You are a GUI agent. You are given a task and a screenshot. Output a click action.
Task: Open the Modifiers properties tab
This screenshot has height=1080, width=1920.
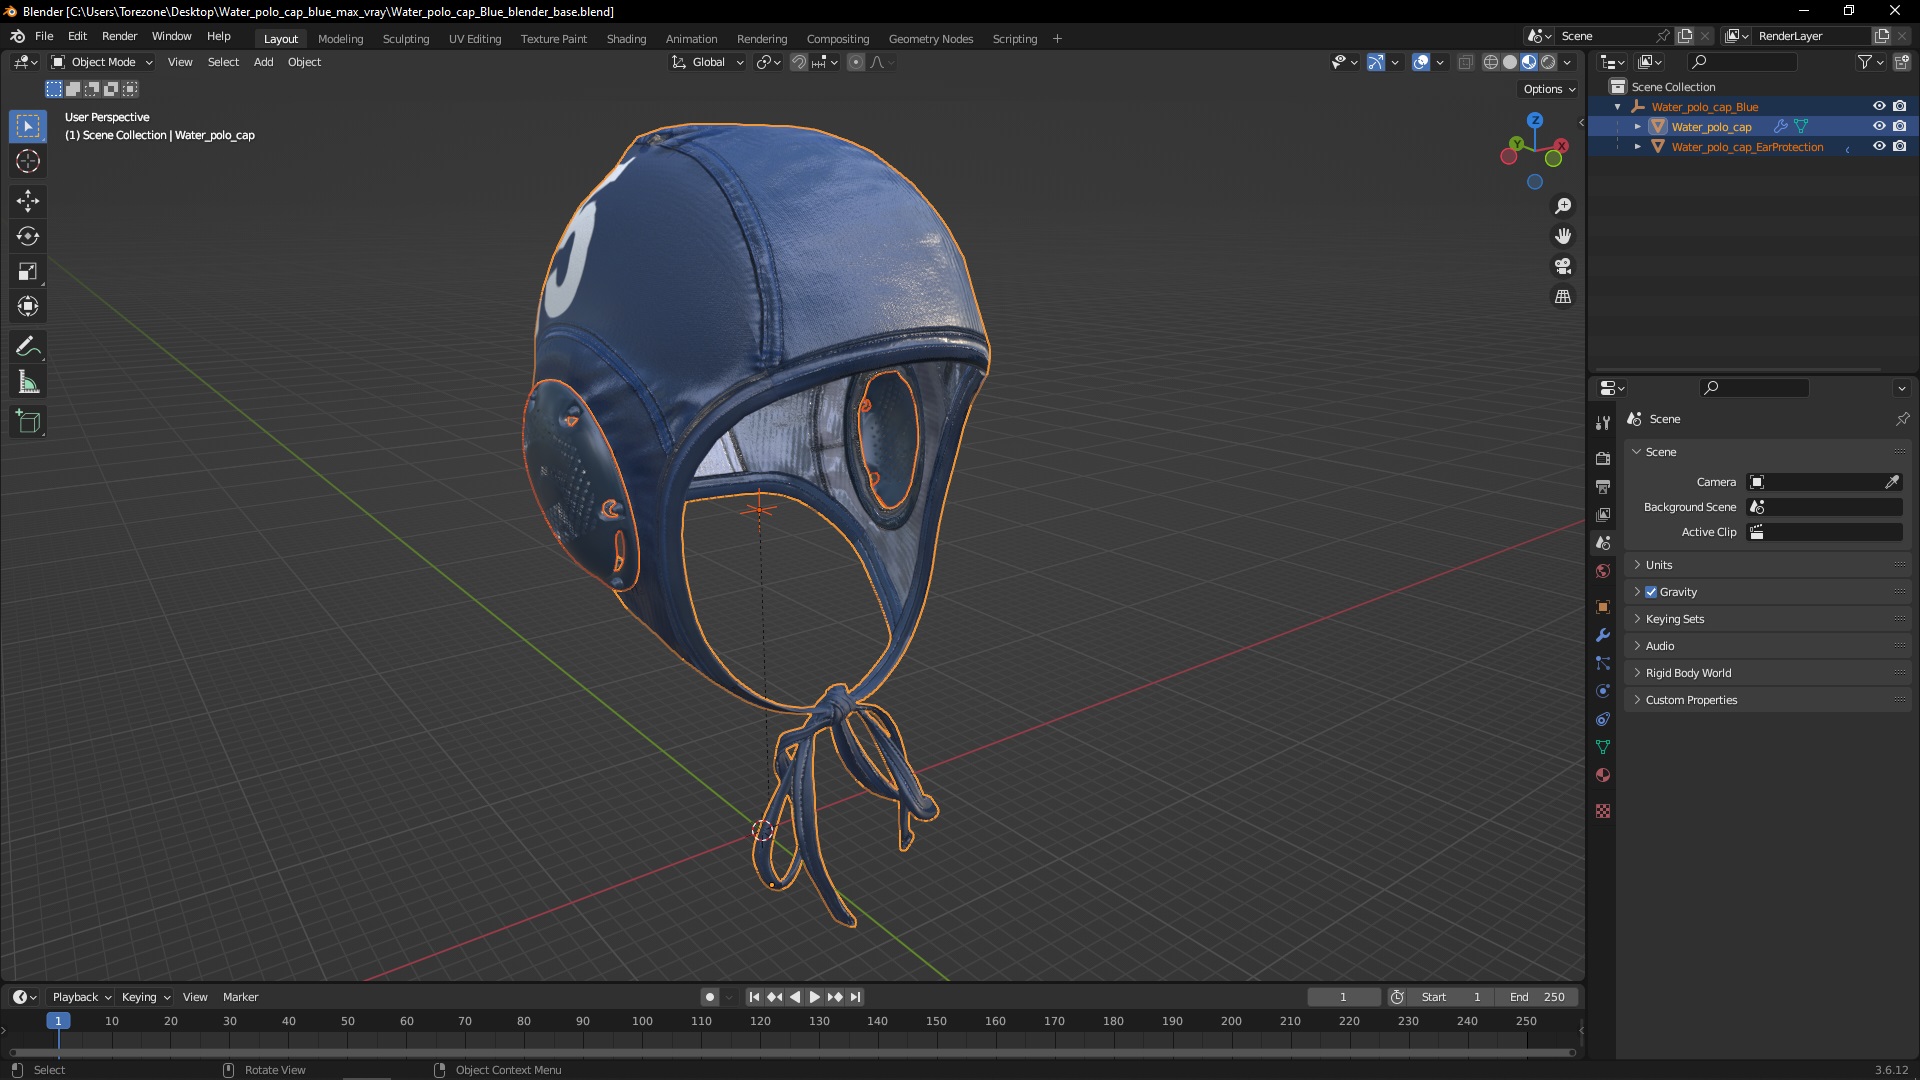[1603, 635]
